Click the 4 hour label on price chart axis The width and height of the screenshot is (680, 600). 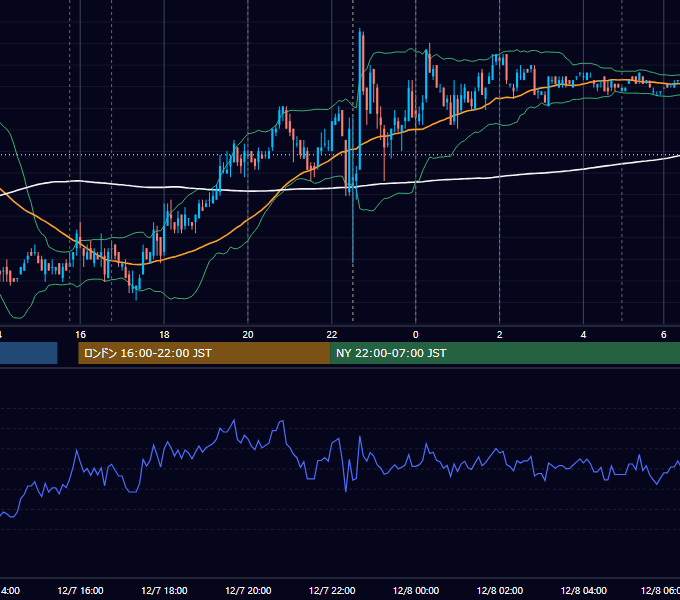coord(583,335)
